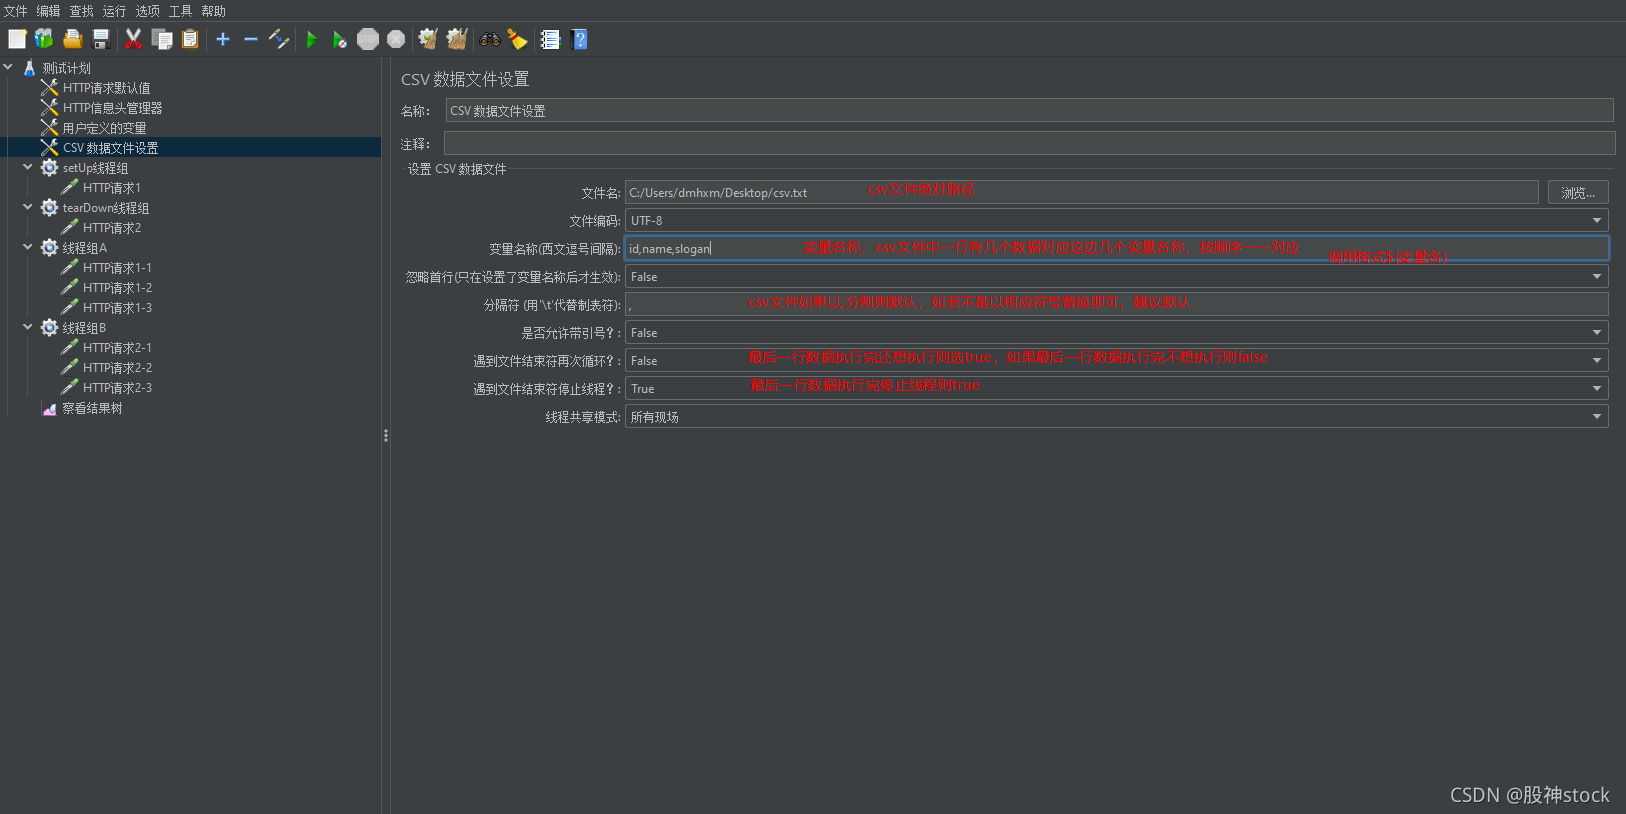The image size is (1626, 814).
Task: Collapse the 线程组B tree node
Action: [28, 327]
